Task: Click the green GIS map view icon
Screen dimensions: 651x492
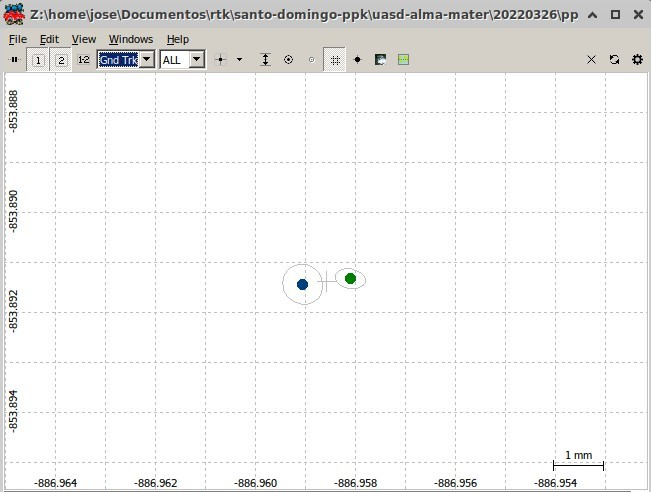Action: click(403, 60)
